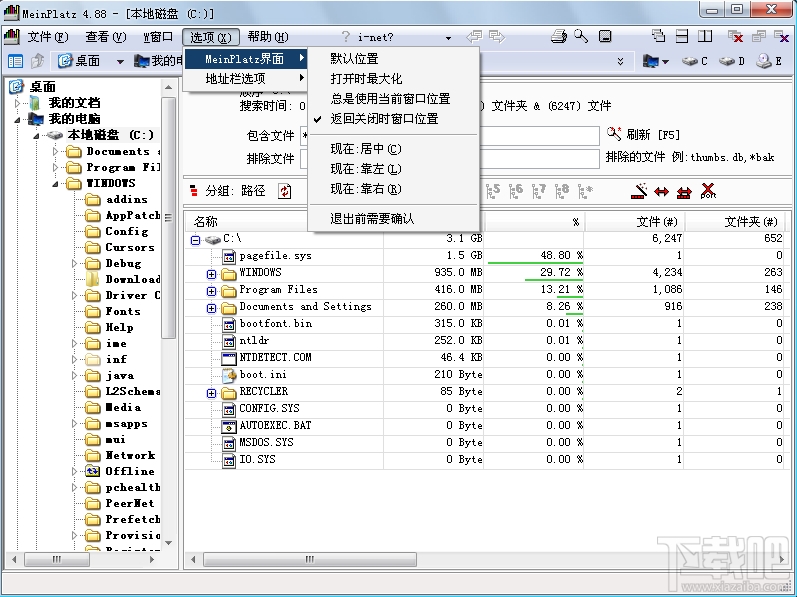Click the % column header
Viewport: 797px width, 597px height.
(534, 222)
